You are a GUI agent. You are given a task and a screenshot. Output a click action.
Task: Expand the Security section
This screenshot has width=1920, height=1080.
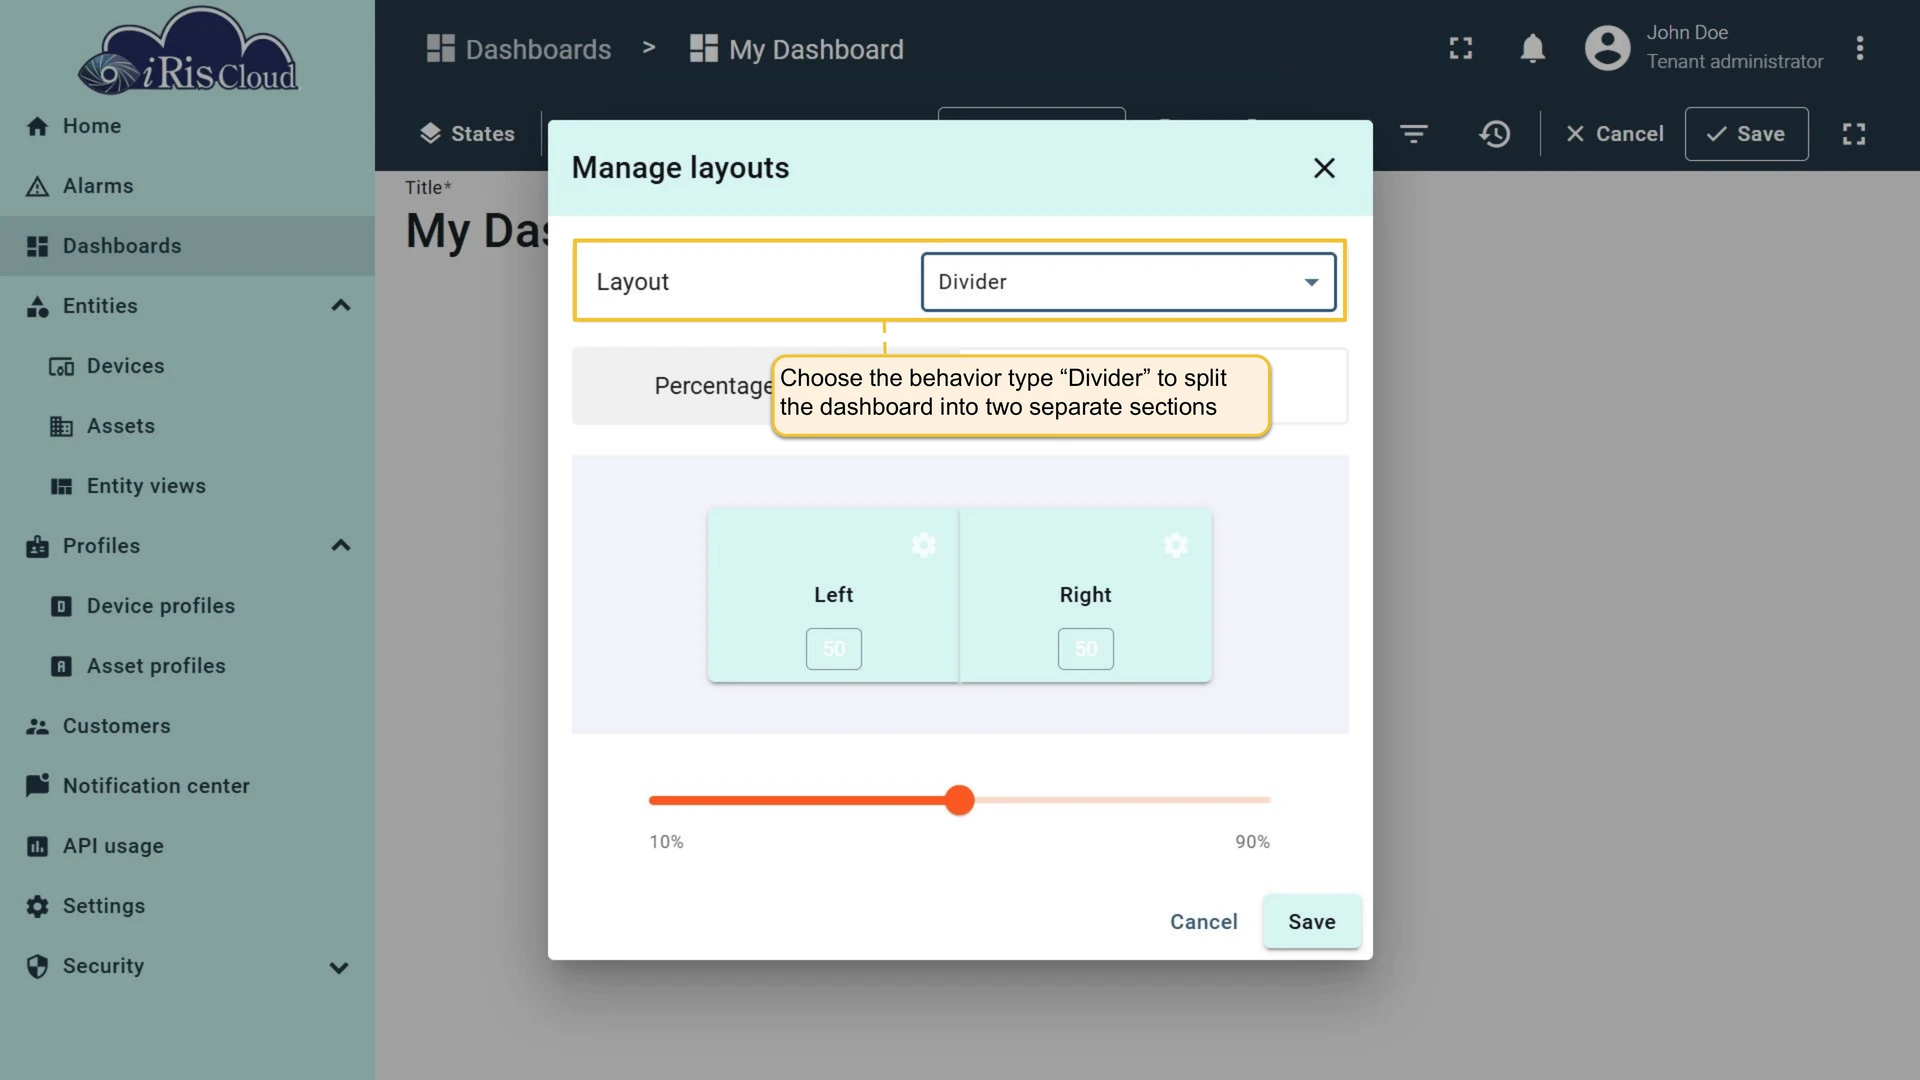tap(339, 967)
